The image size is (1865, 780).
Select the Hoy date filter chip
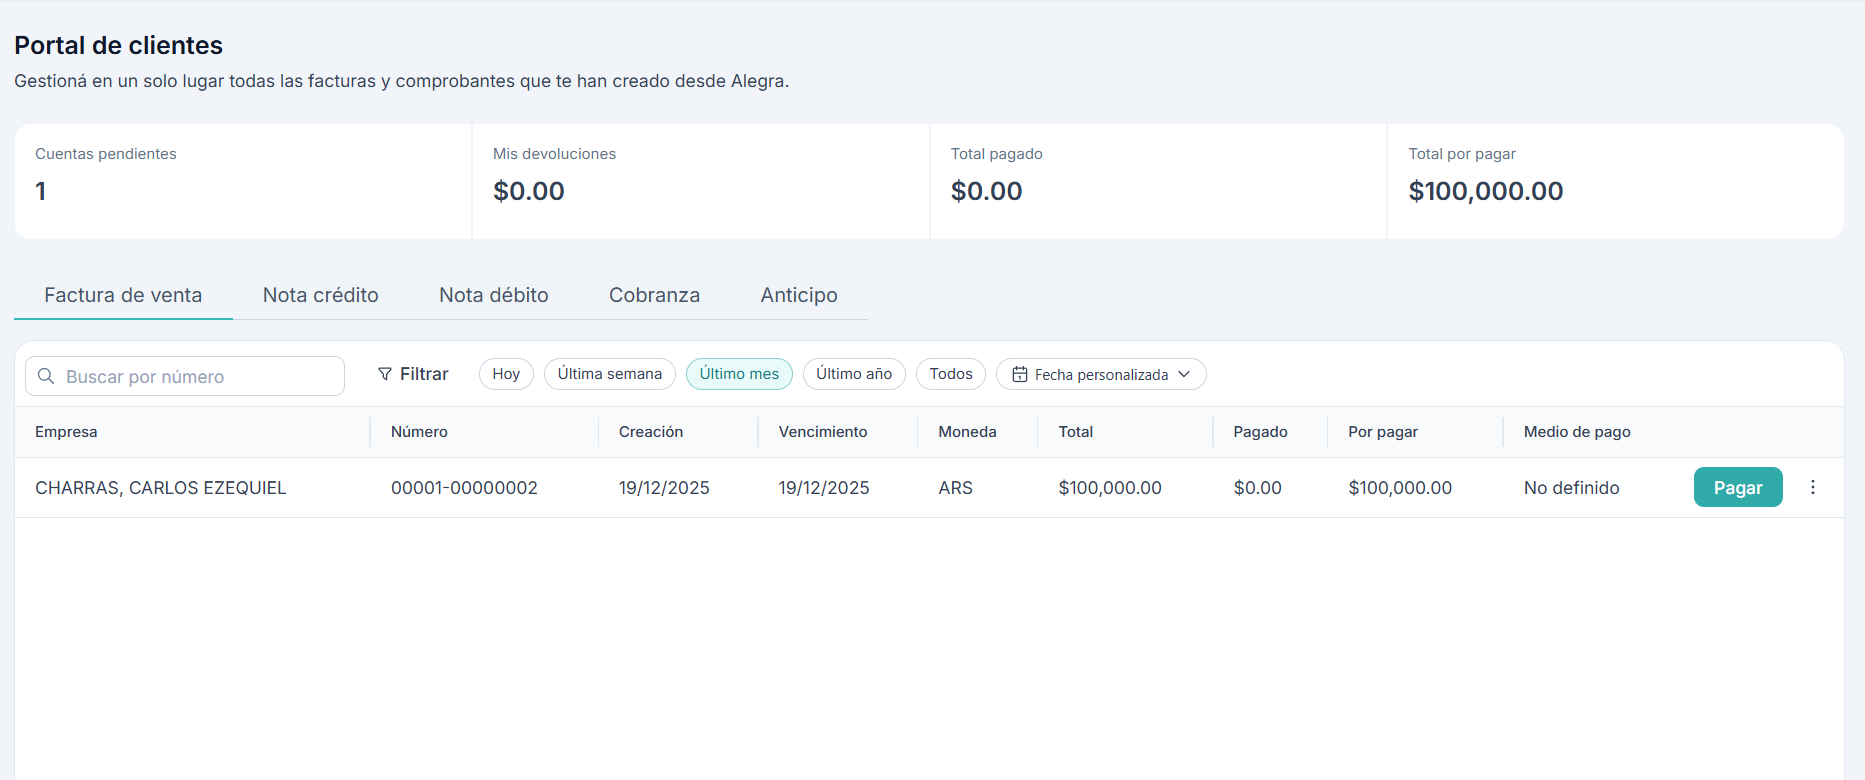click(506, 374)
